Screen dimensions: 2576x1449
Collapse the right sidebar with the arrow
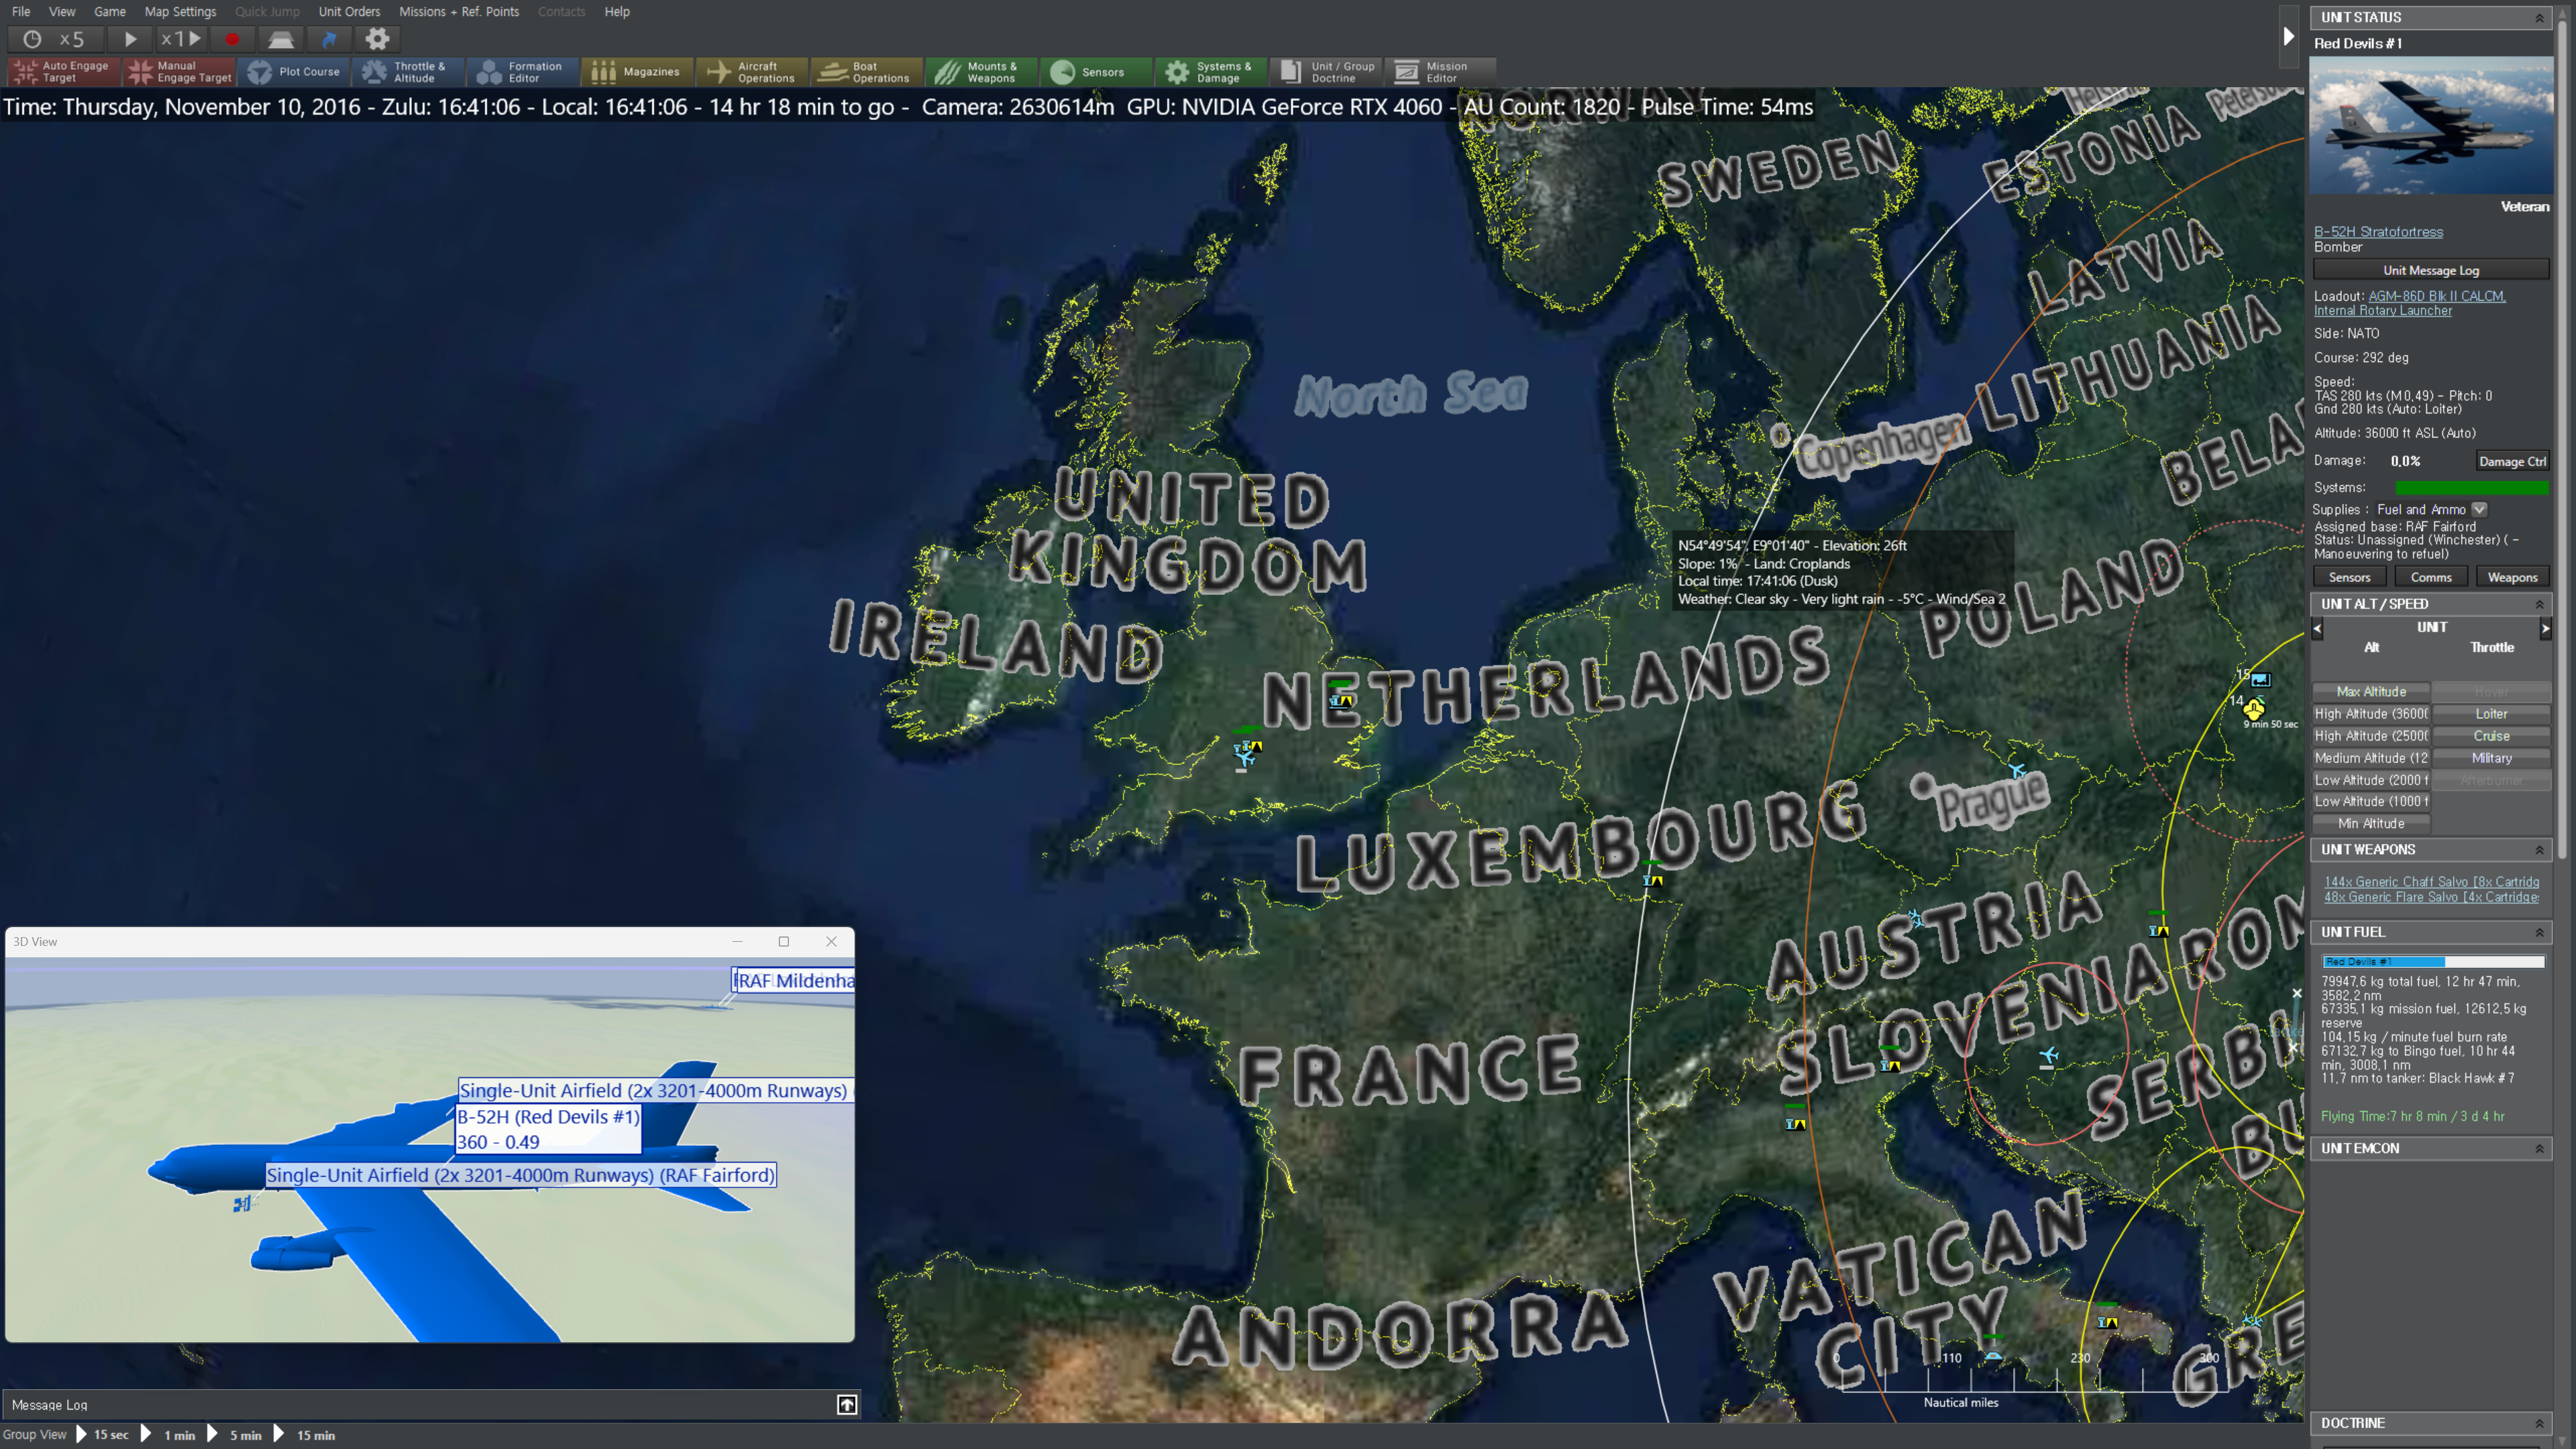[x=2288, y=37]
